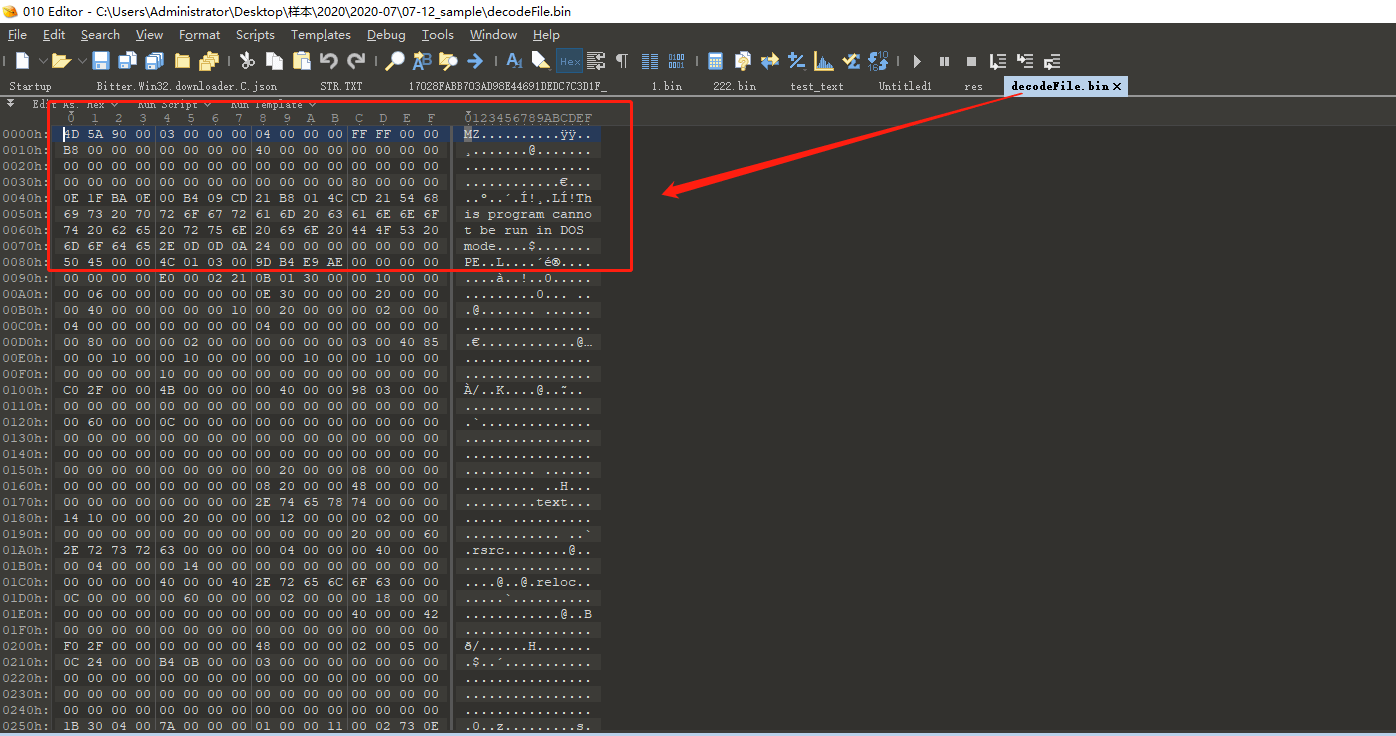The width and height of the screenshot is (1396, 736).
Task: Switch to the 222.bin tab
Action: [x=735, y=87]
